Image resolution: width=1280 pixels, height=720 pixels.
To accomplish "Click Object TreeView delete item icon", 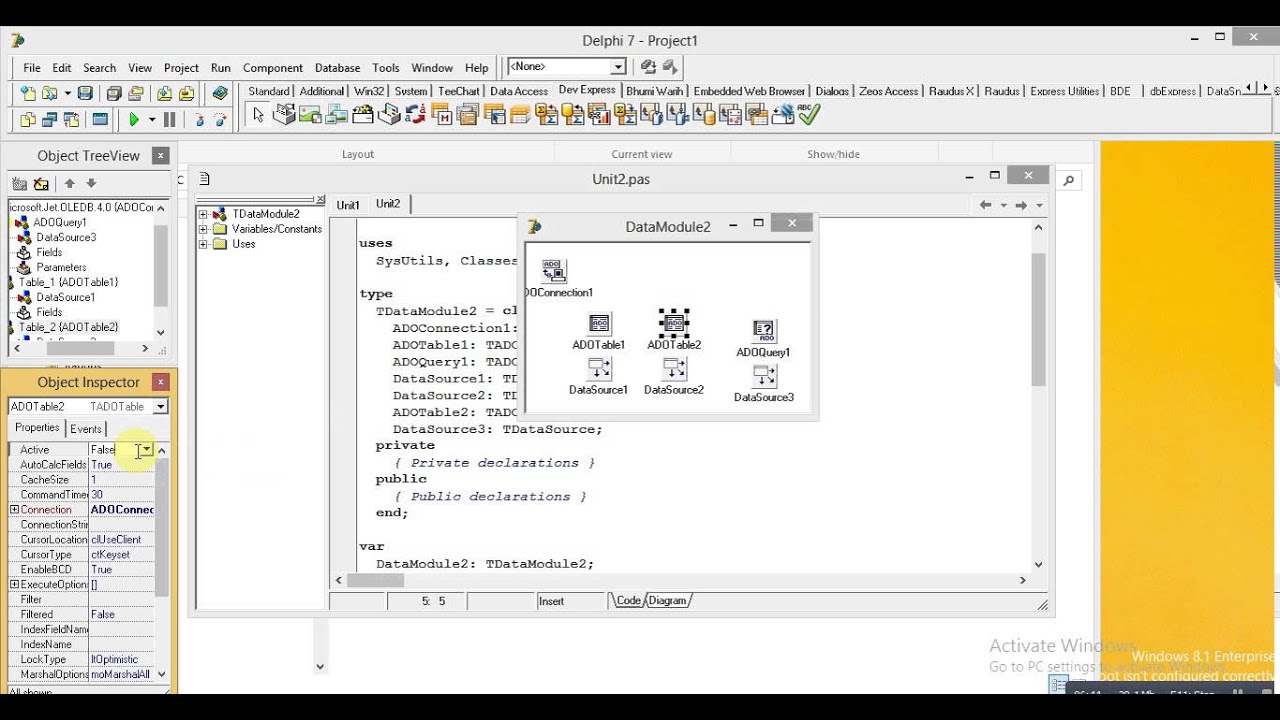I will coord(41,184).
